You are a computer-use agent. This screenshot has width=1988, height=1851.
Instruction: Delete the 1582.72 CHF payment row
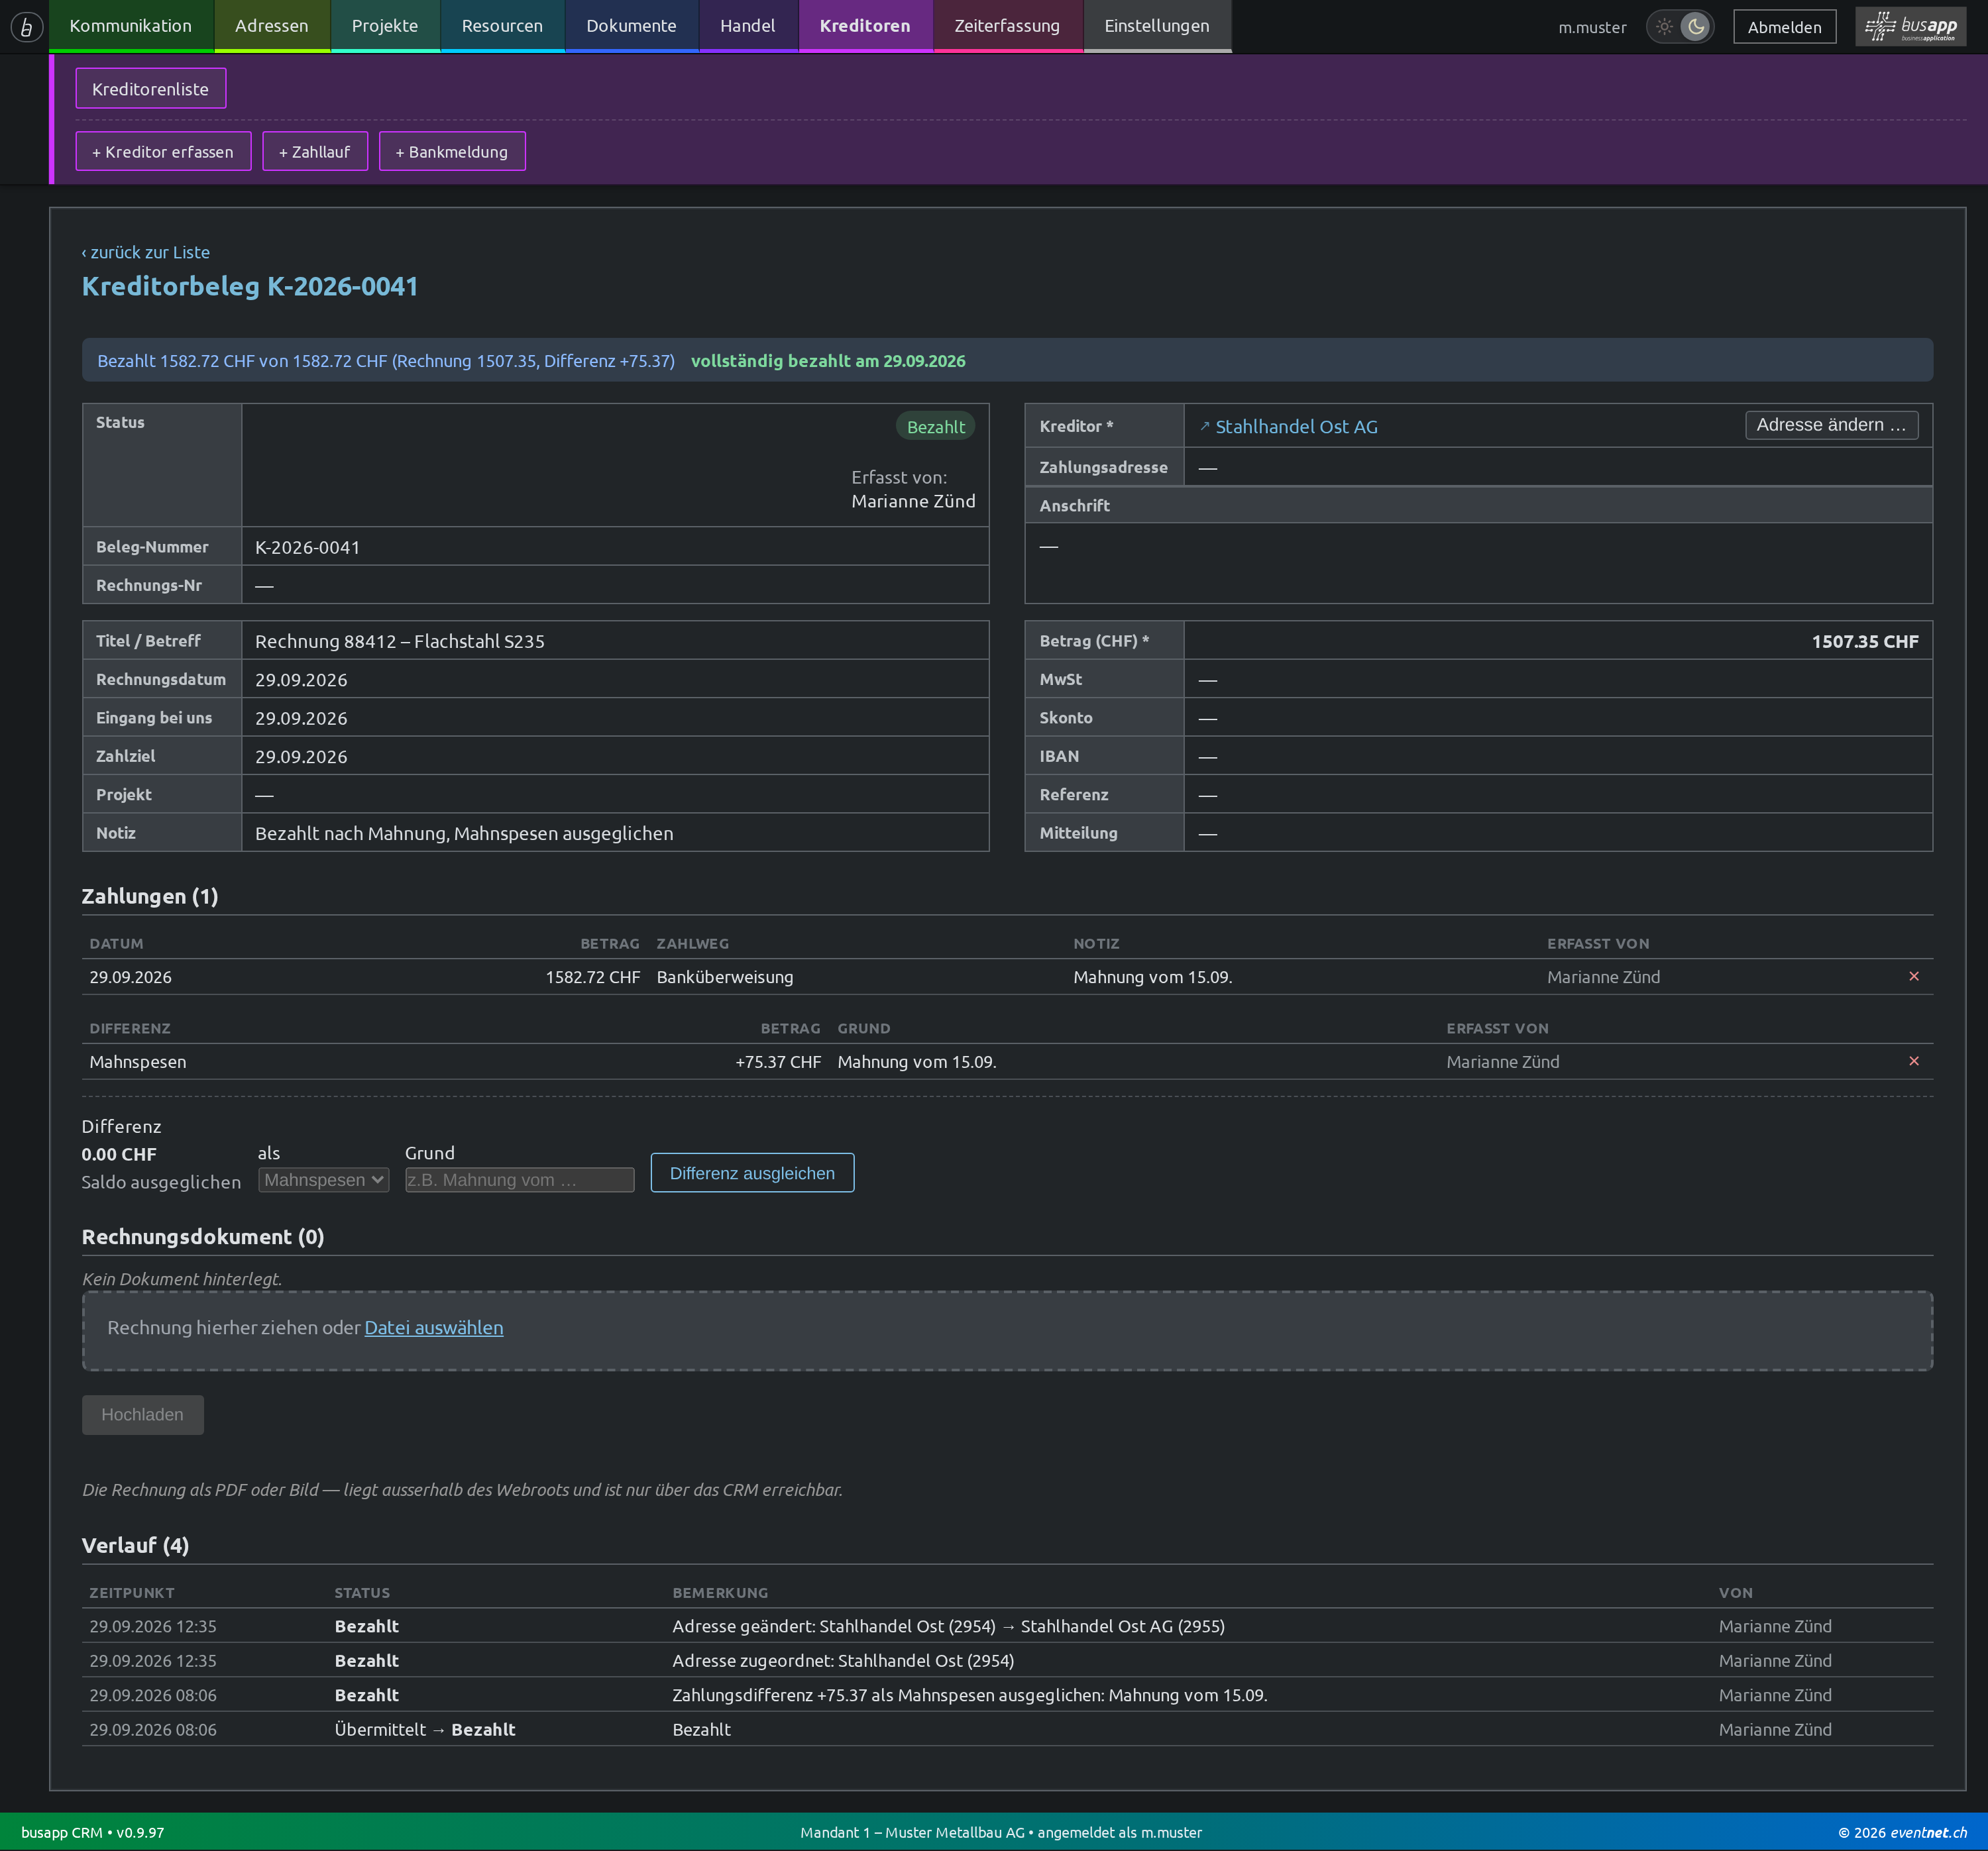click(1913, 977)
